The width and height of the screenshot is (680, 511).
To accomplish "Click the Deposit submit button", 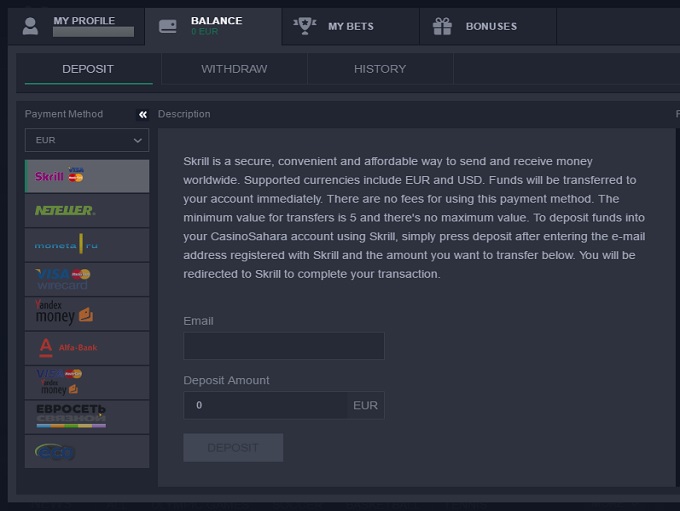I will 233,448.
